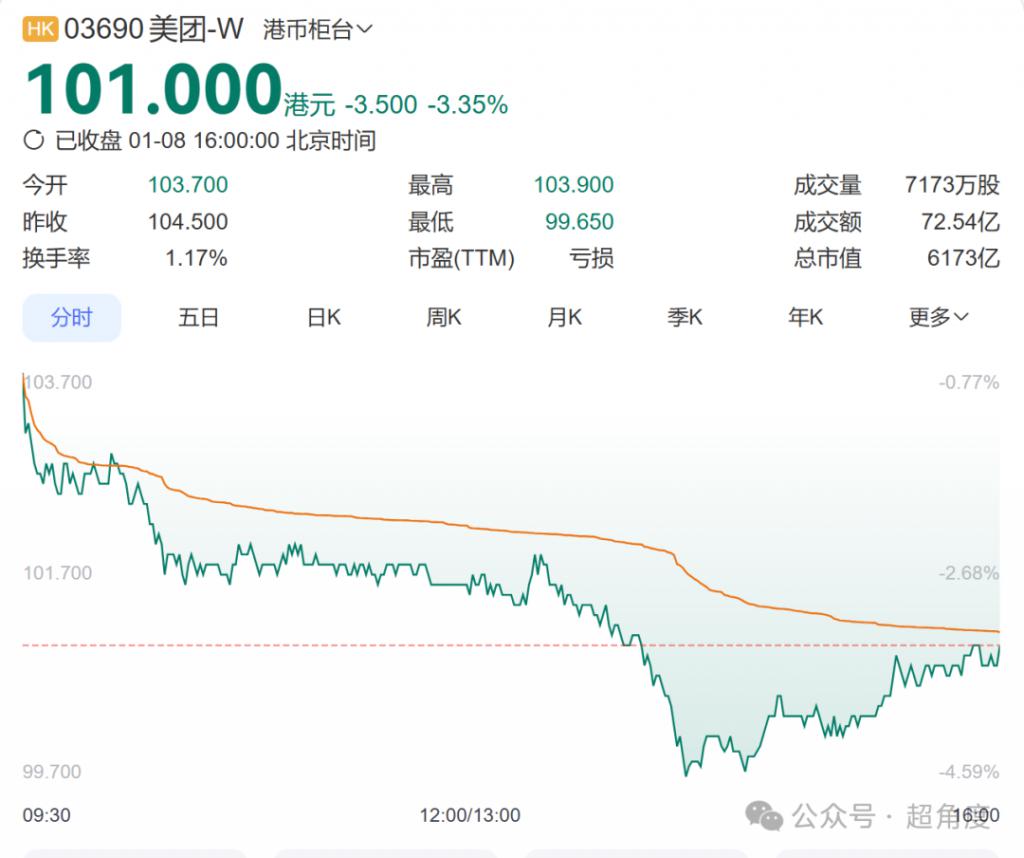Image resolution: width=1024 pixels, height=858 pixels.
Task: Click the refresh icon beside 已收盘
Action: point(33,140)
